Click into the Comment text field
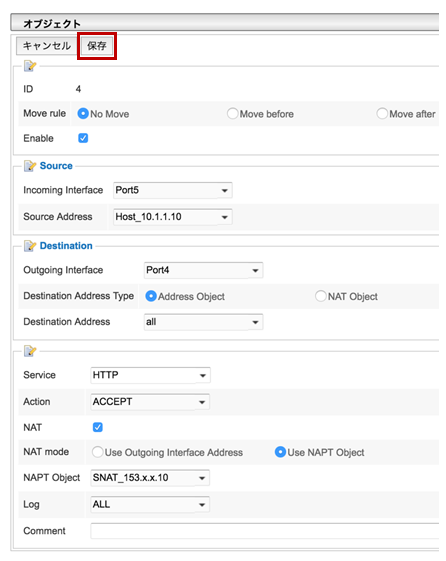The width and height of the screenshot is (446, 561). [x=265, y=531]
